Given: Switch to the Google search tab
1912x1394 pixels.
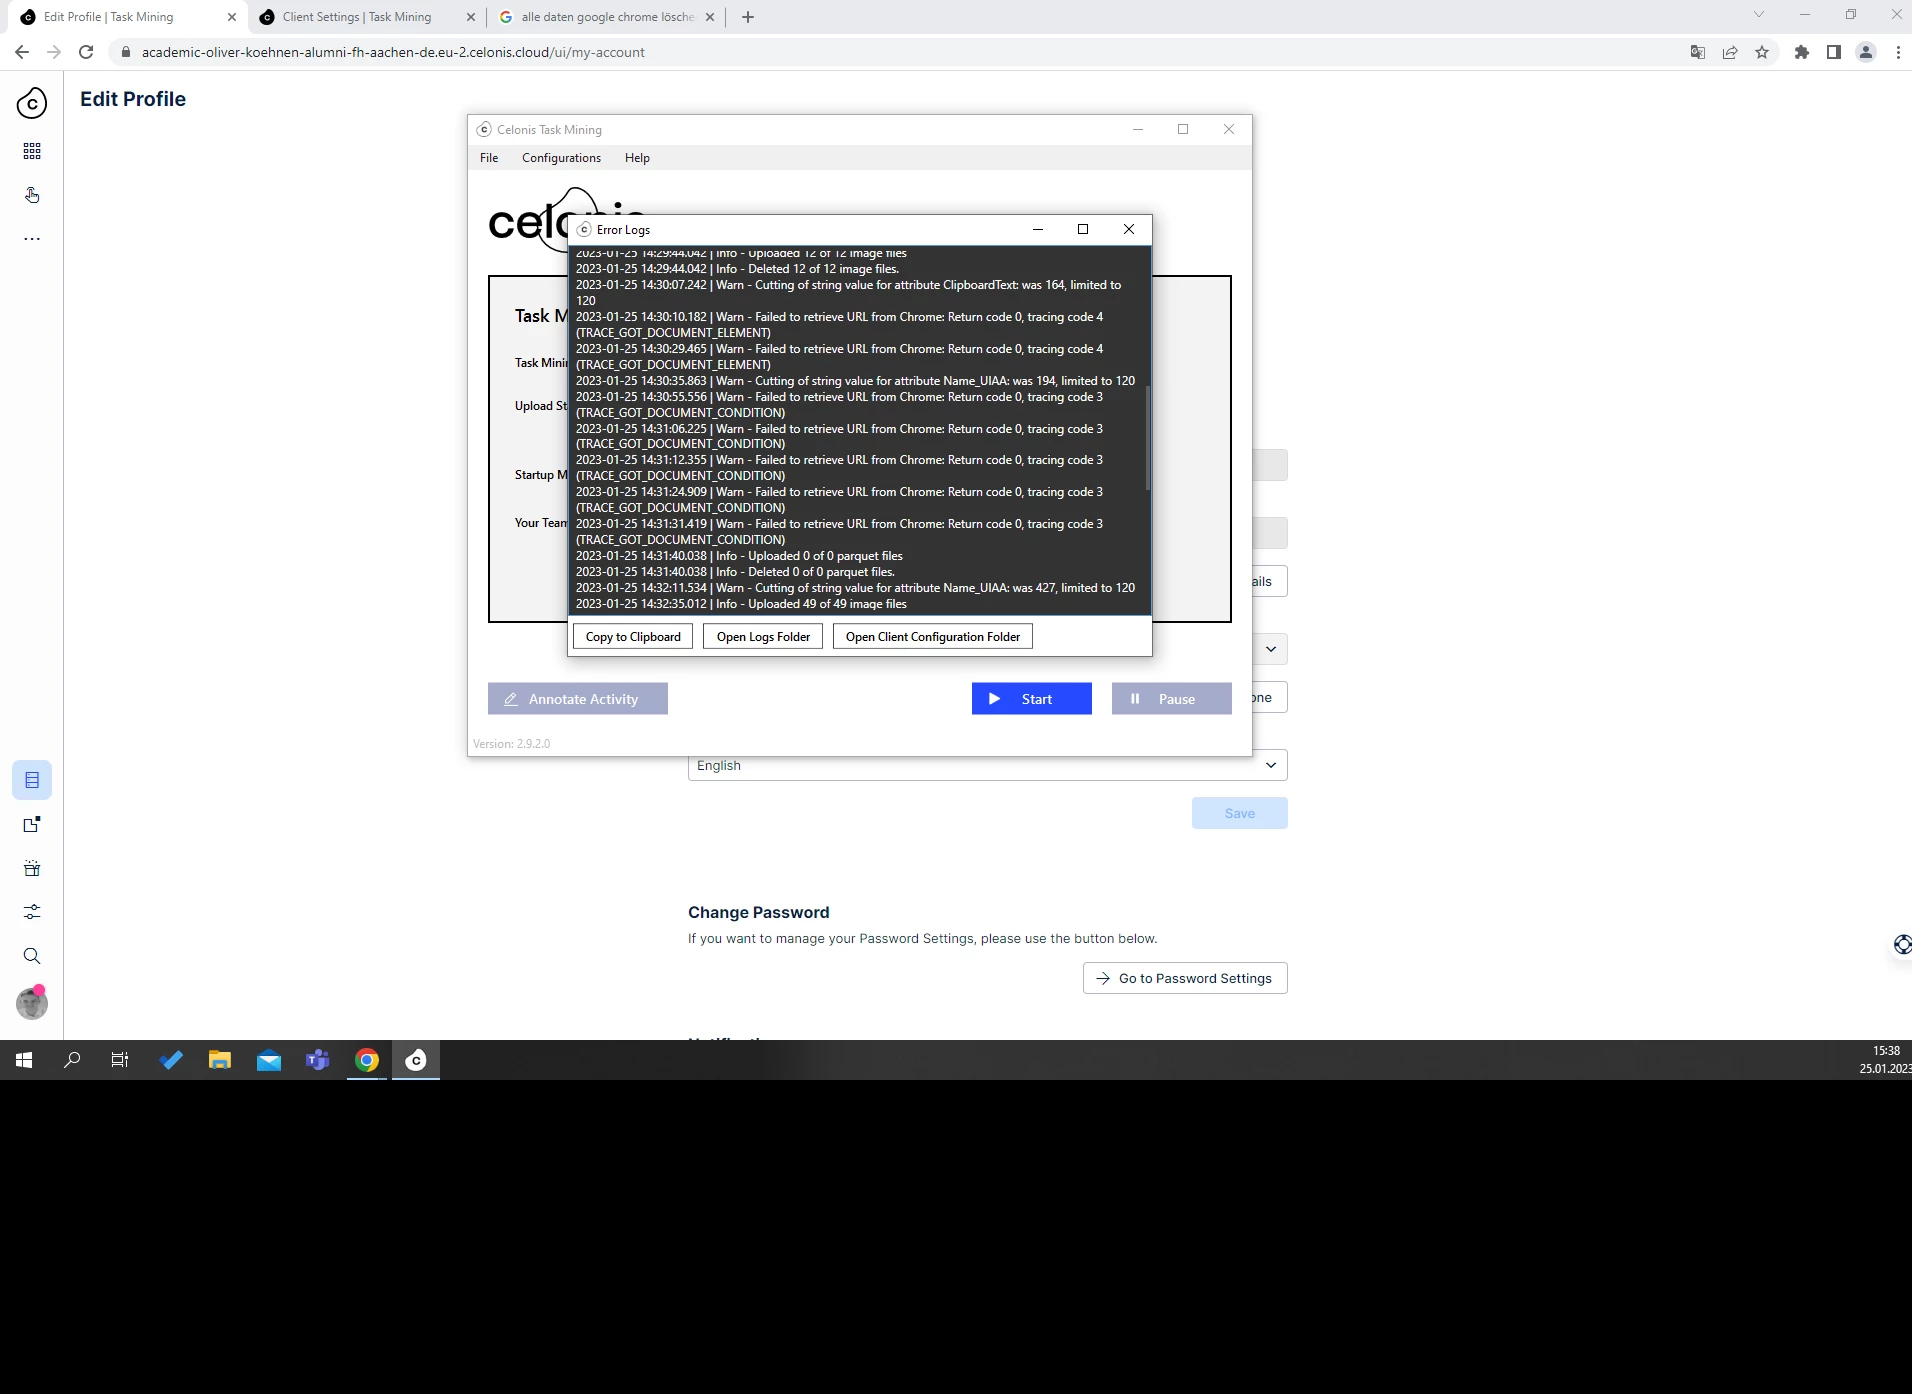Looking at the screenshot, I should tap(608, 17).
